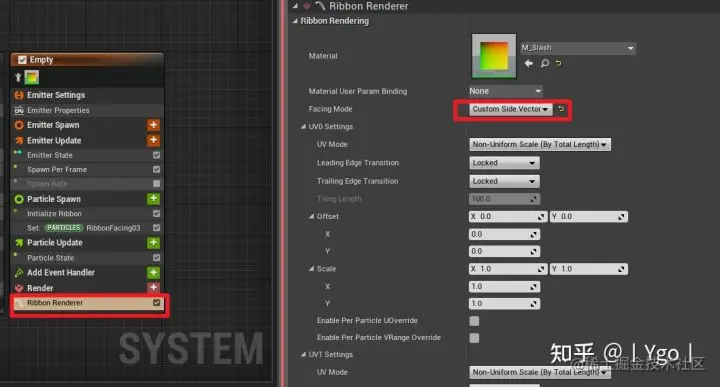Viewport: 720px width, 387px height.
Task: Open Leading Edge Transition dropdown
Action: 504,163
